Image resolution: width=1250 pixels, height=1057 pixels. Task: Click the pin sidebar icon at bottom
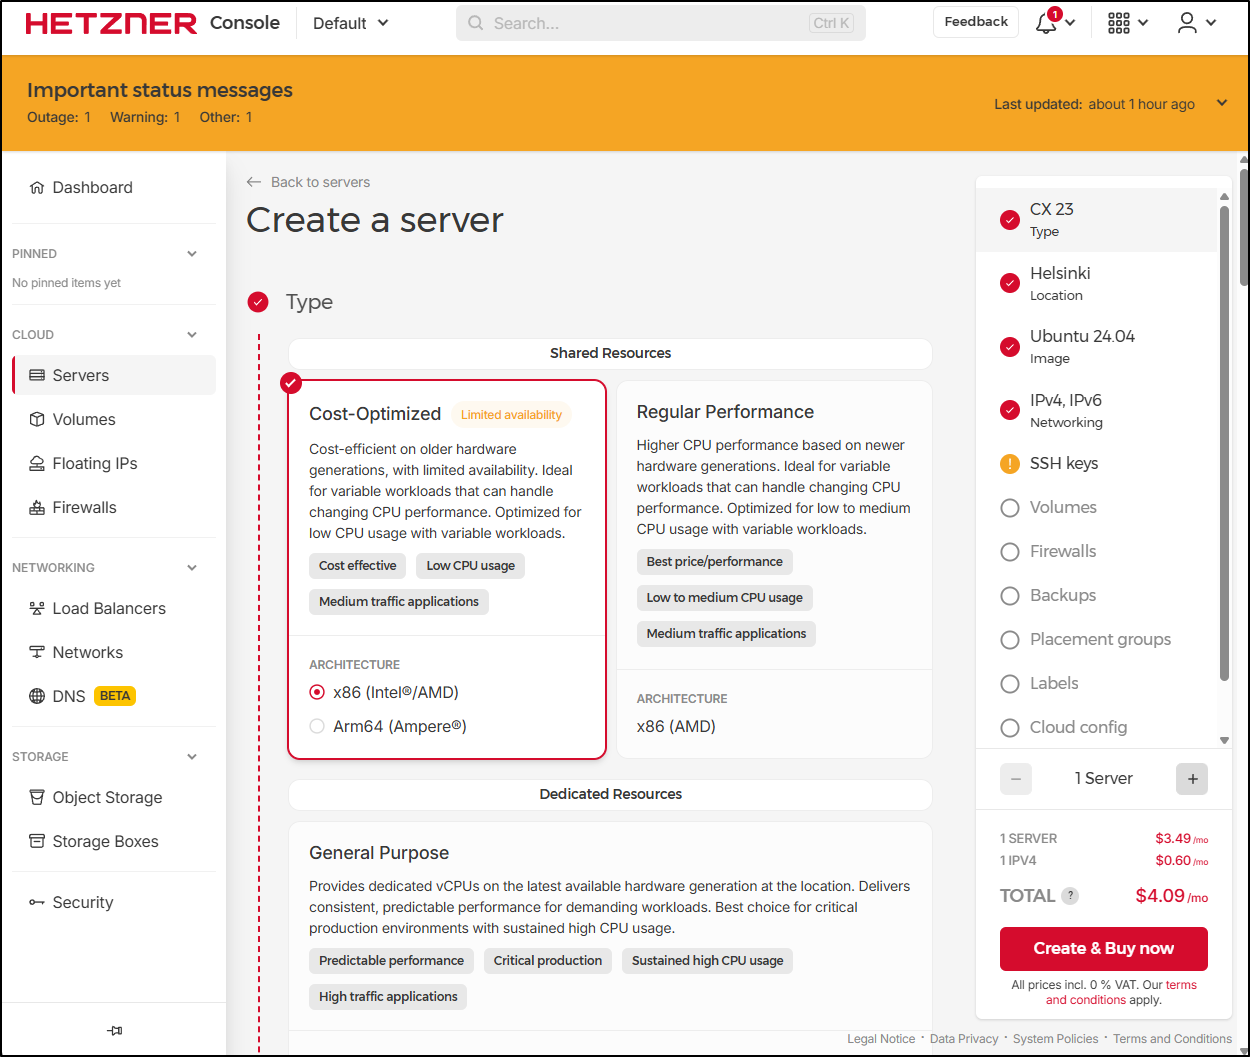click(115, 1030)
